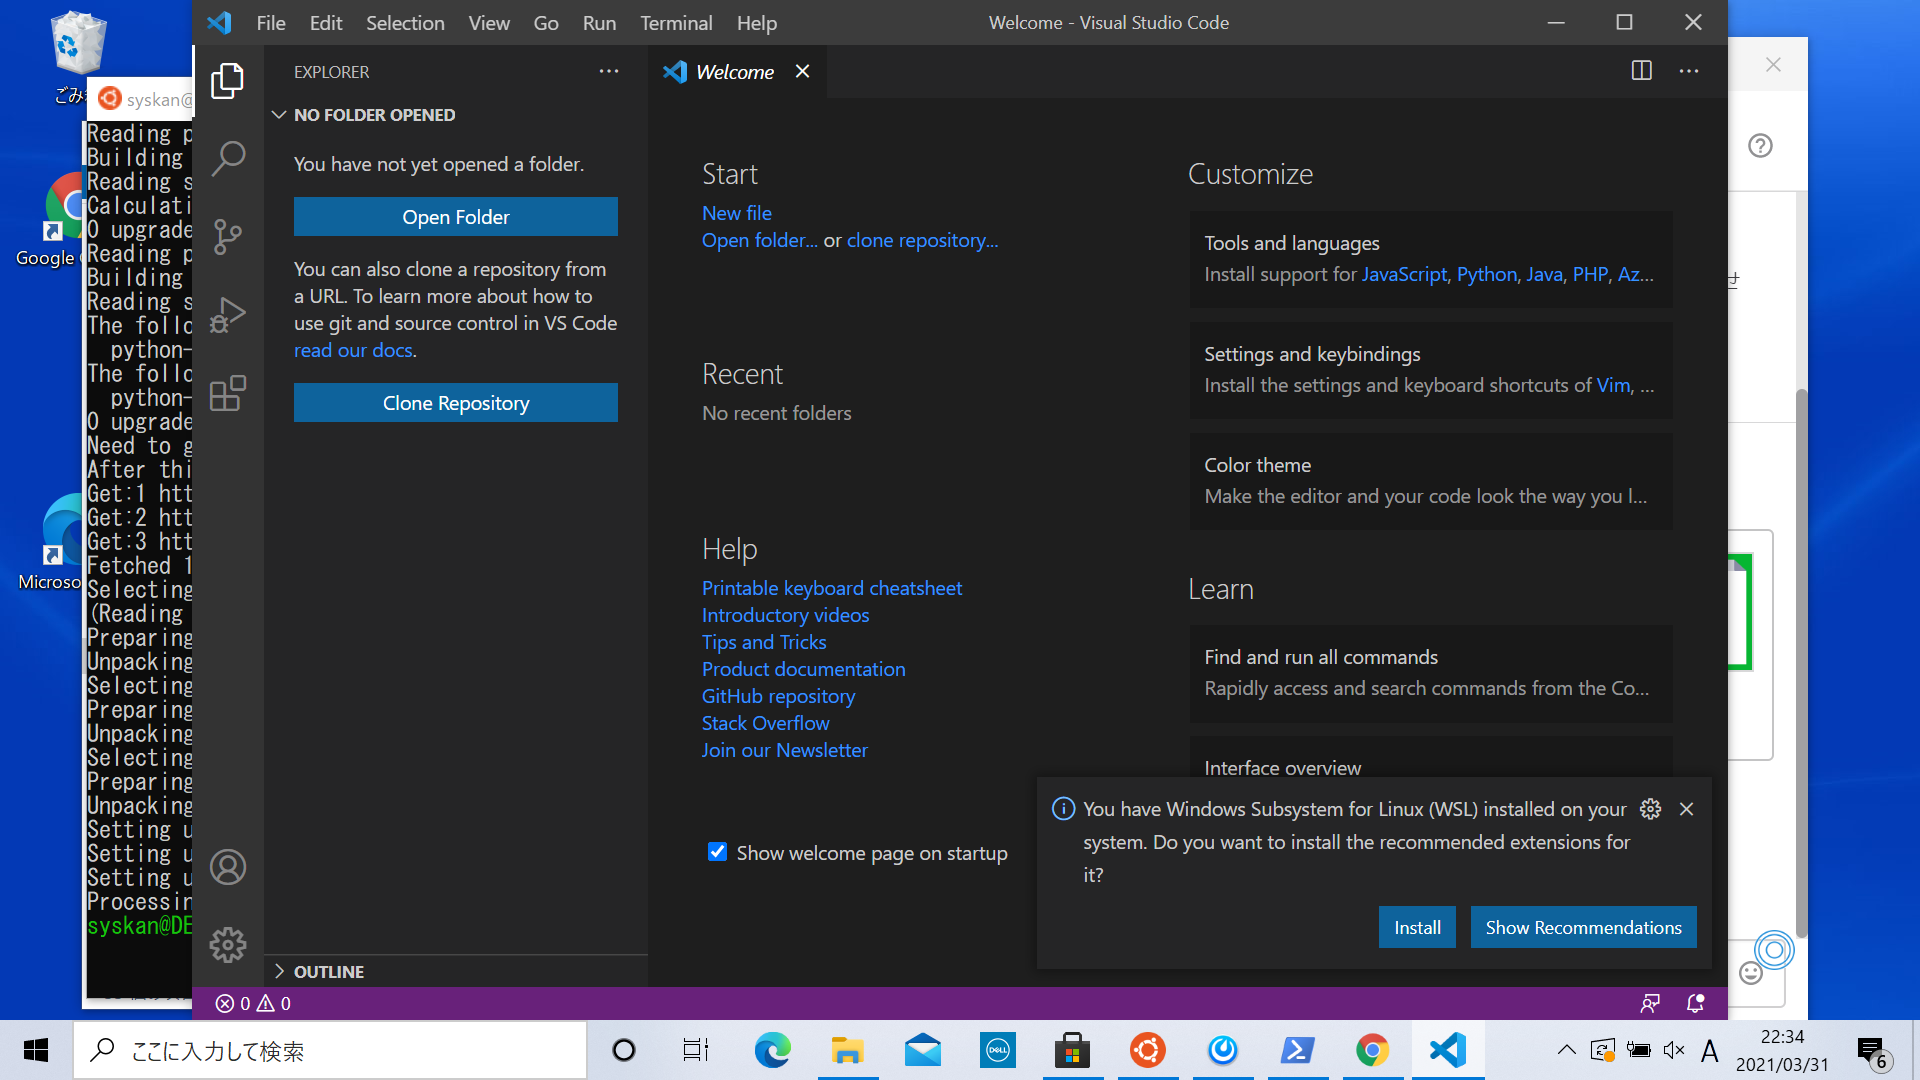Click Install in WSL notification
This screenshot has height=1080, width=1920.
[x=1417, y=927]
